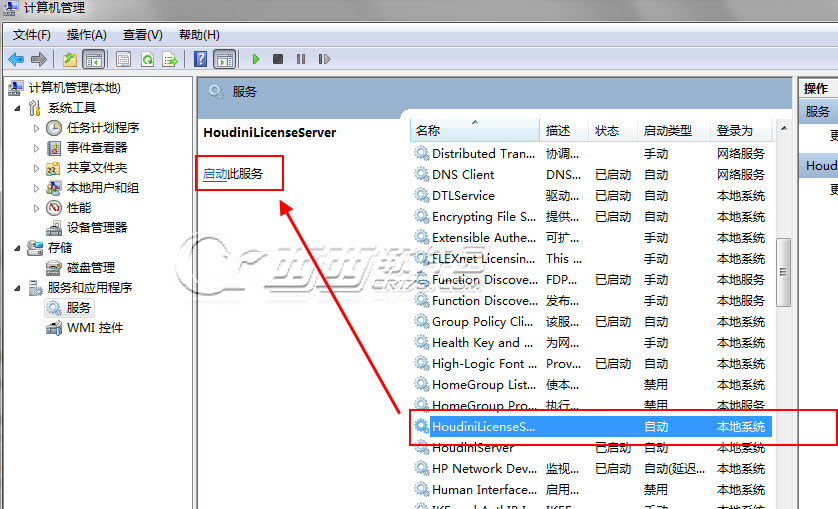Viewport: 838px width, 509px height.
Task: Select the Encrypting File S... service row
Action: pos(592,217)
